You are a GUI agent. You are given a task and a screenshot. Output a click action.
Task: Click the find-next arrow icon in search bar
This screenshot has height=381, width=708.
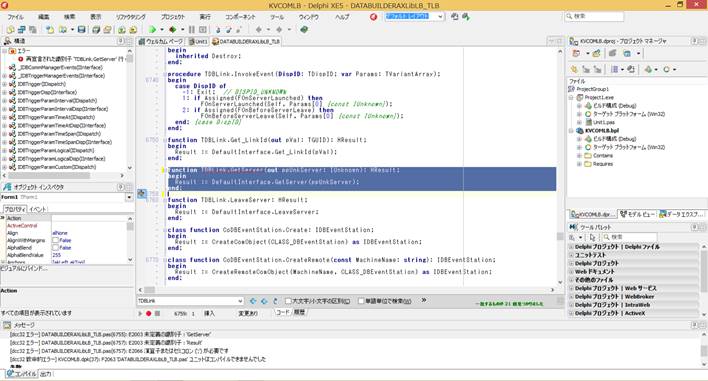coord(264,301)
